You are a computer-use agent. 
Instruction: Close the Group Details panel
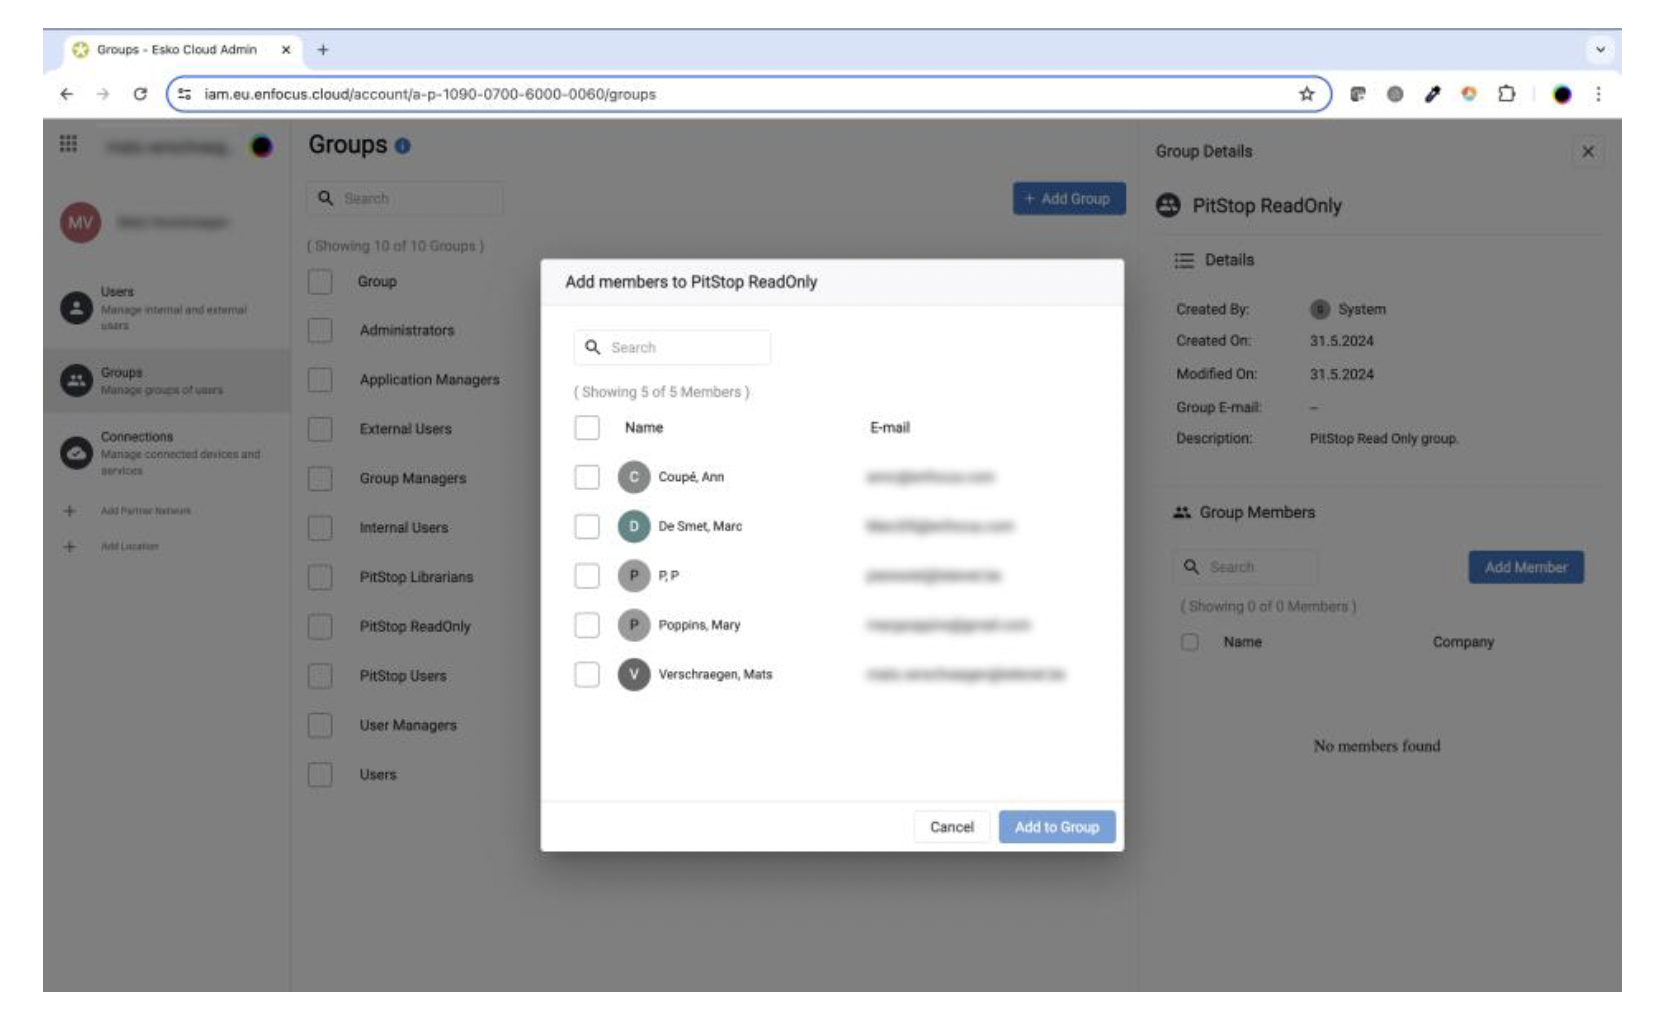point(1588,152)
